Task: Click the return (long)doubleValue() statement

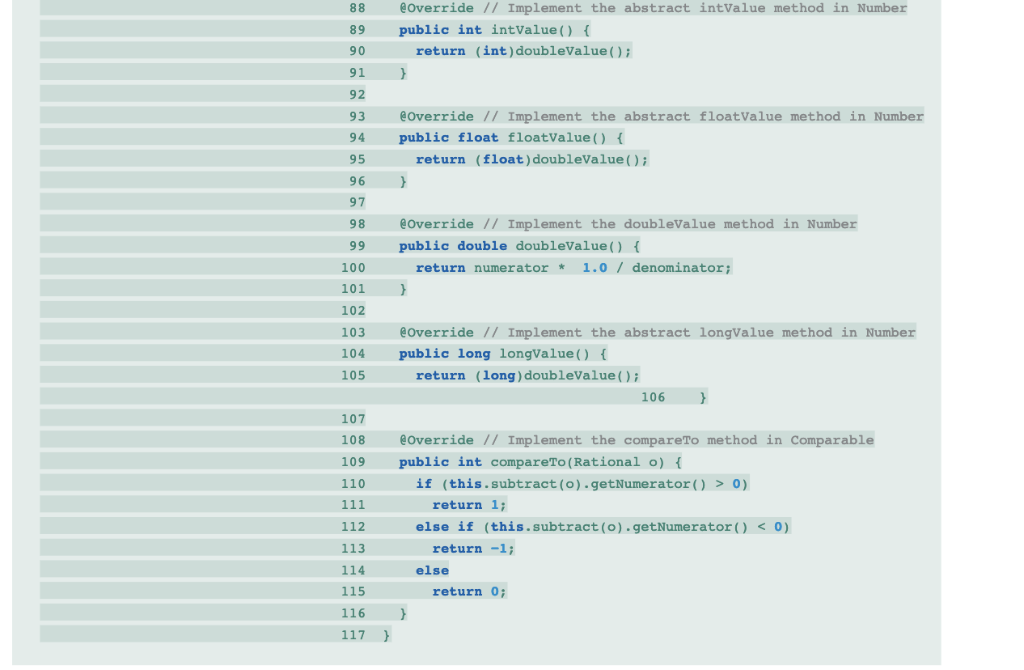Action: point(528,376)
